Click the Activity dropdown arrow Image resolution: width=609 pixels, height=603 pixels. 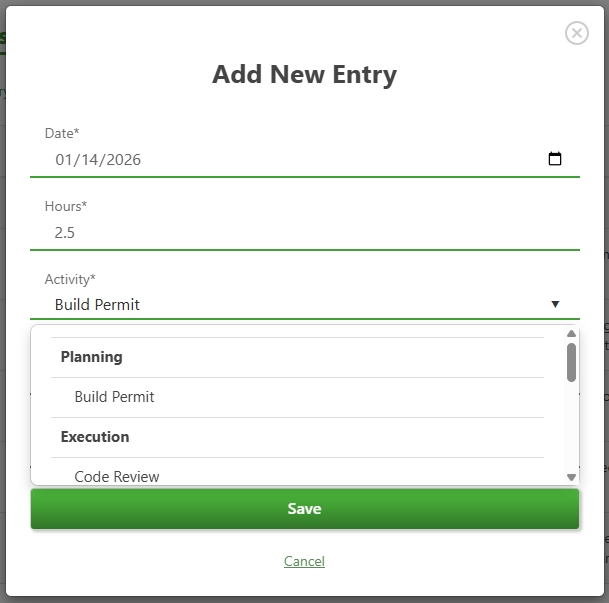[x=555, y=305]
